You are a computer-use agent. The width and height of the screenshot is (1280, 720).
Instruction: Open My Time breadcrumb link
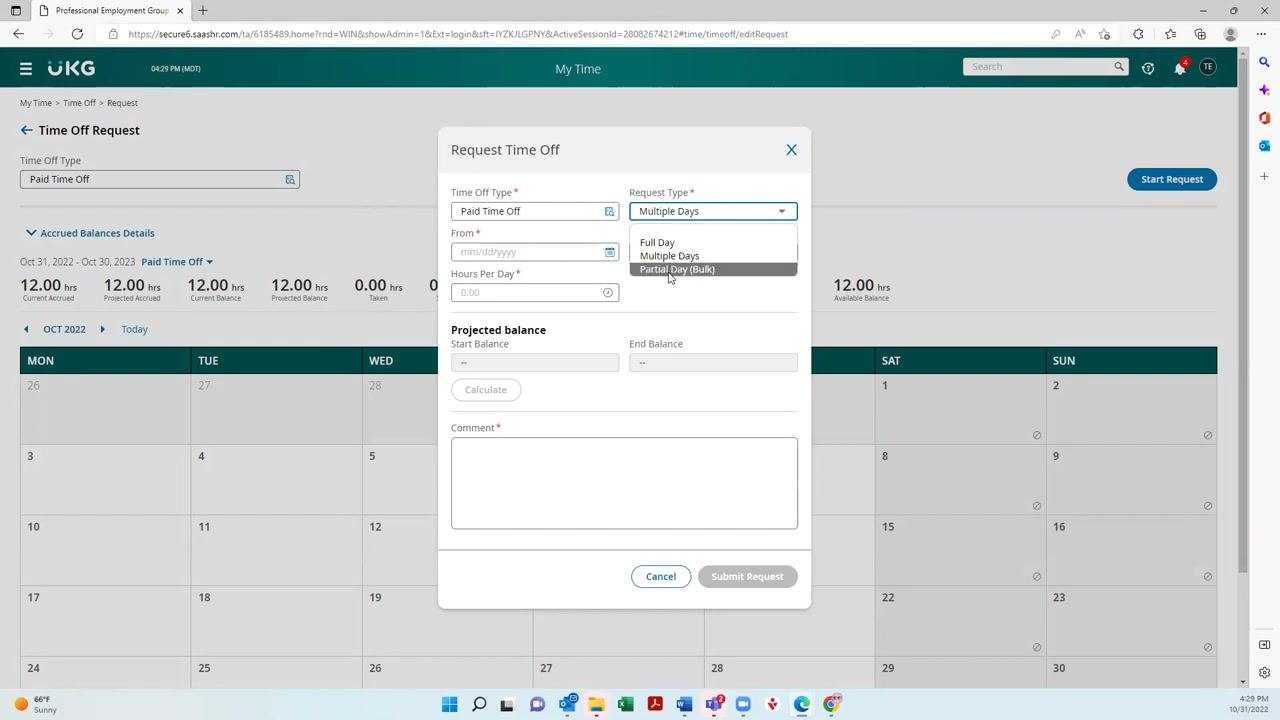point(36,103)
